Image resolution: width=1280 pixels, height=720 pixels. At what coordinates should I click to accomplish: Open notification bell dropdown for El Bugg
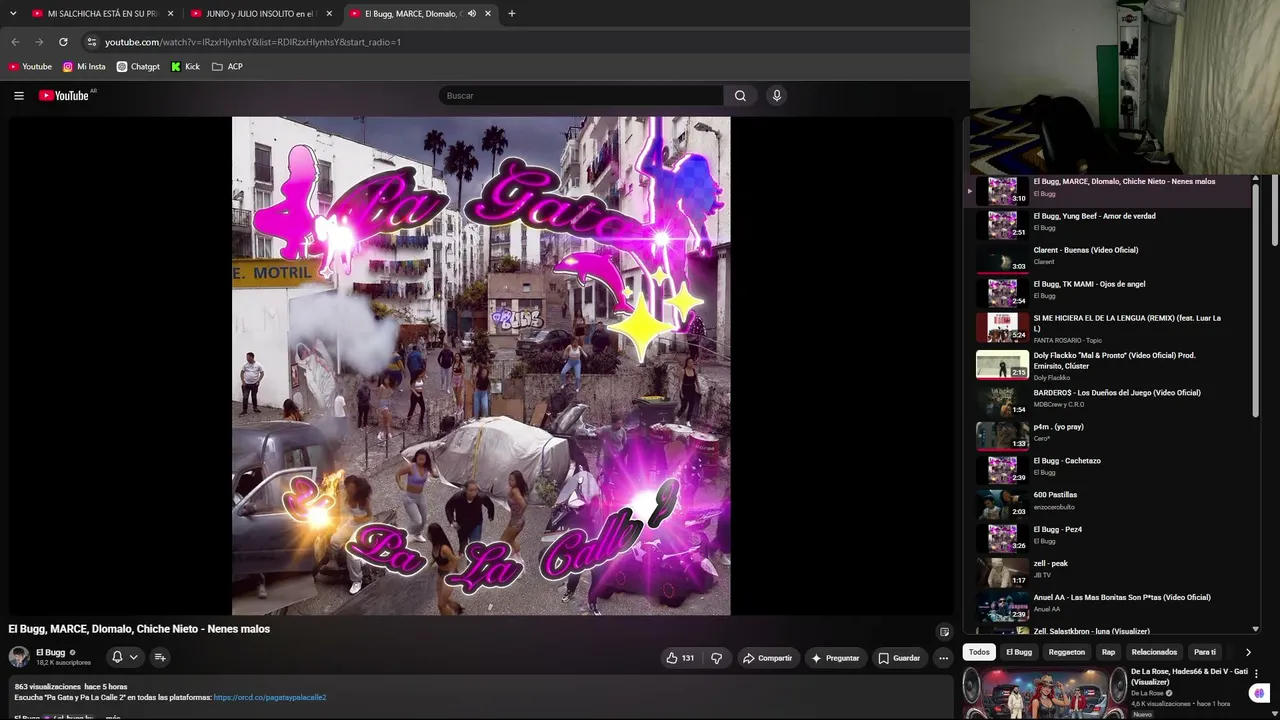[x=124, y=657]
